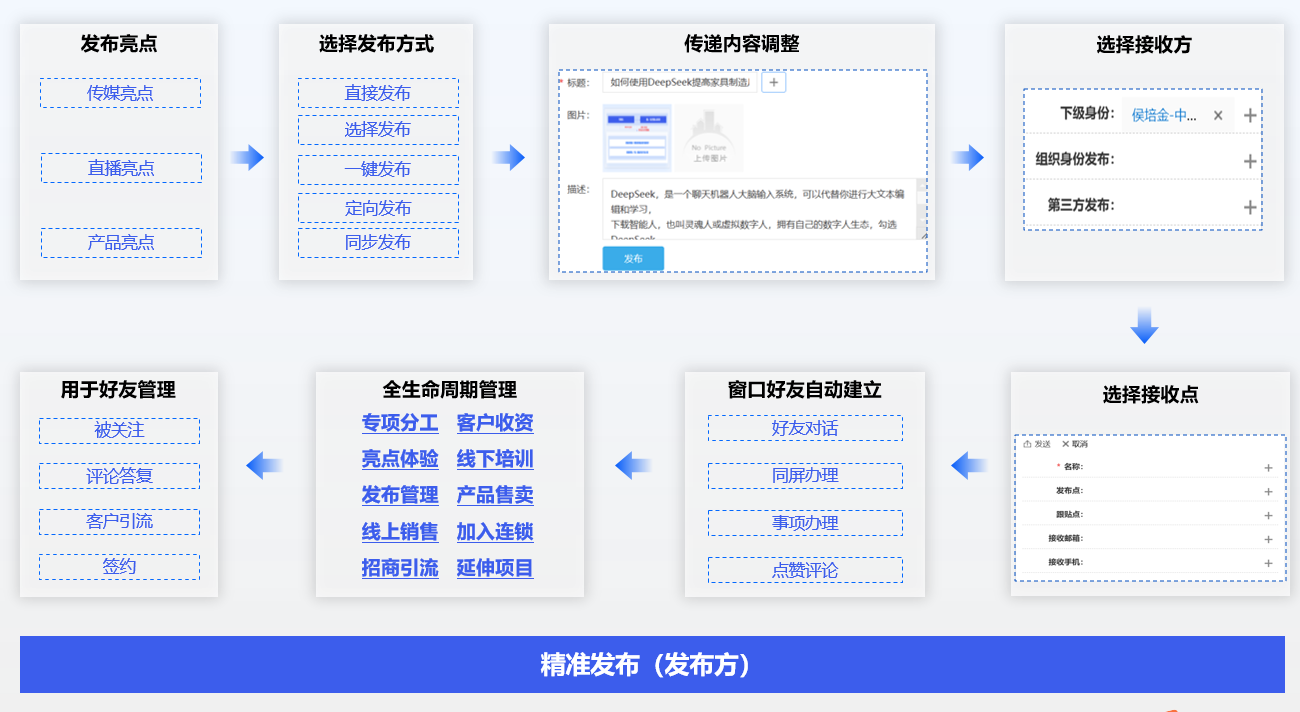Viewport: 1300px width, 712px height.
Task: Open the 加入连锁 link
Action: pyautogui.click(x=495, y=532)
